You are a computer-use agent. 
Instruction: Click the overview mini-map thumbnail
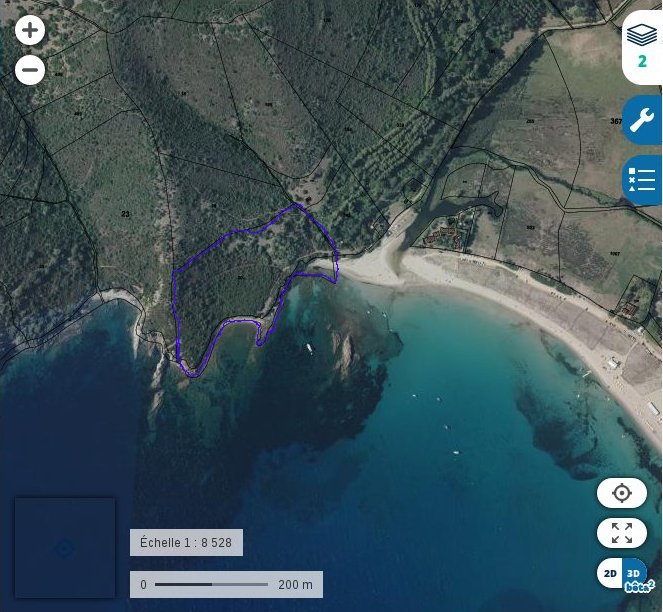[65, 548]
